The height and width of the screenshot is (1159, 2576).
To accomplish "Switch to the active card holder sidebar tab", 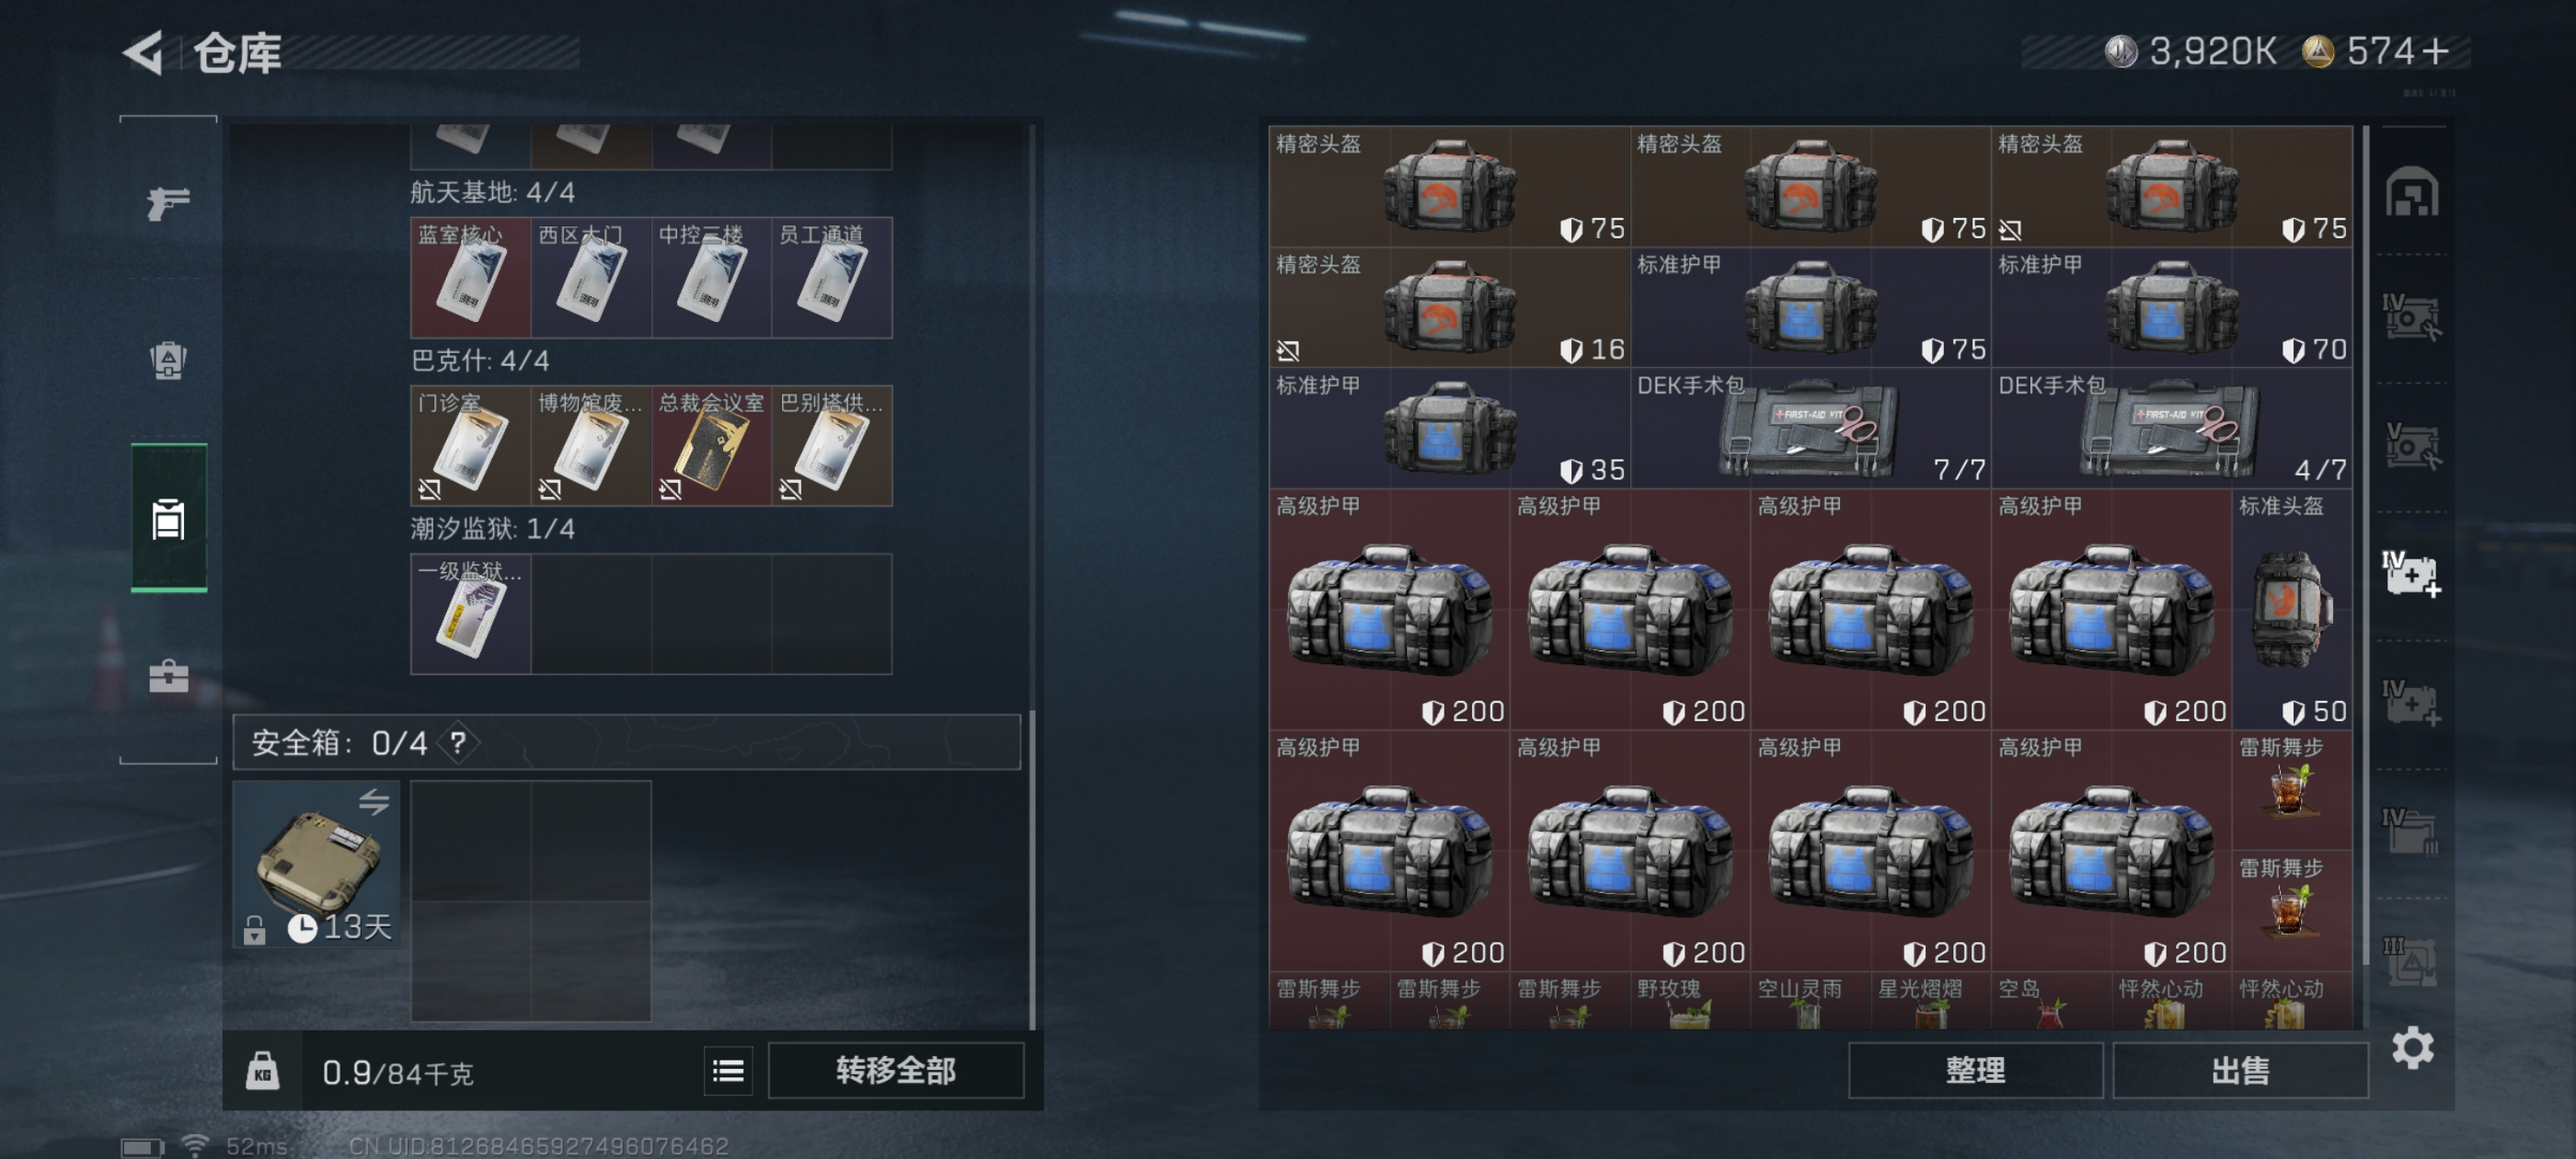I will click(x=169, y=518).
